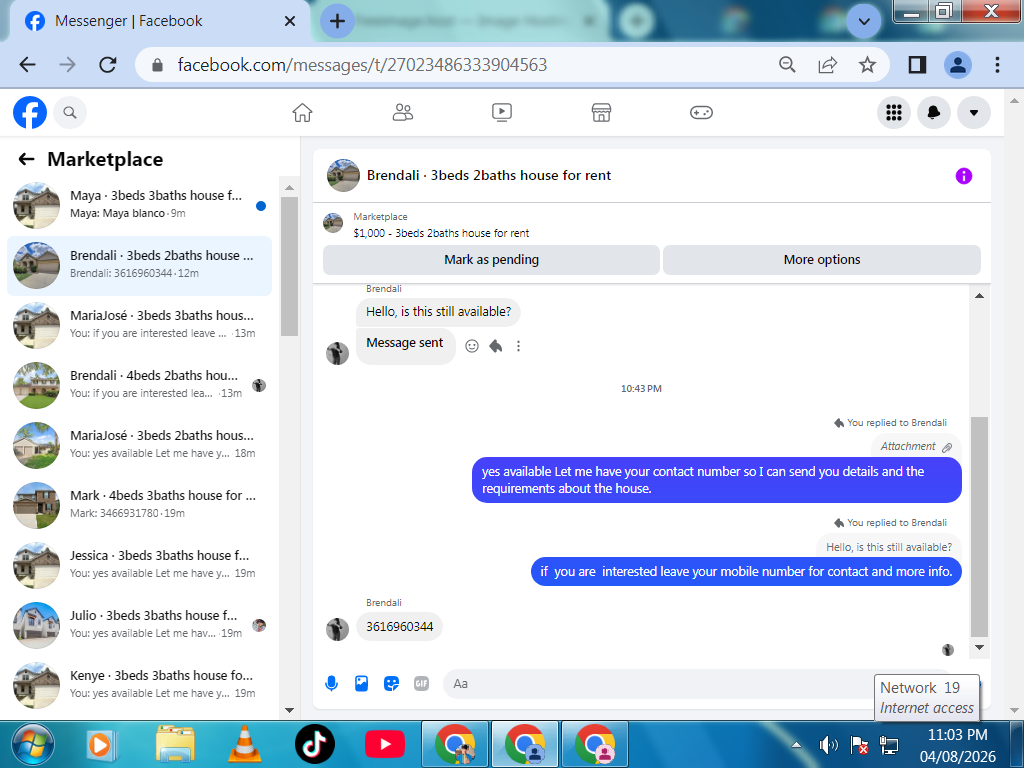Open the $1,000 3beds 2baths listing link
The image size is (1024, 768).
441,233
